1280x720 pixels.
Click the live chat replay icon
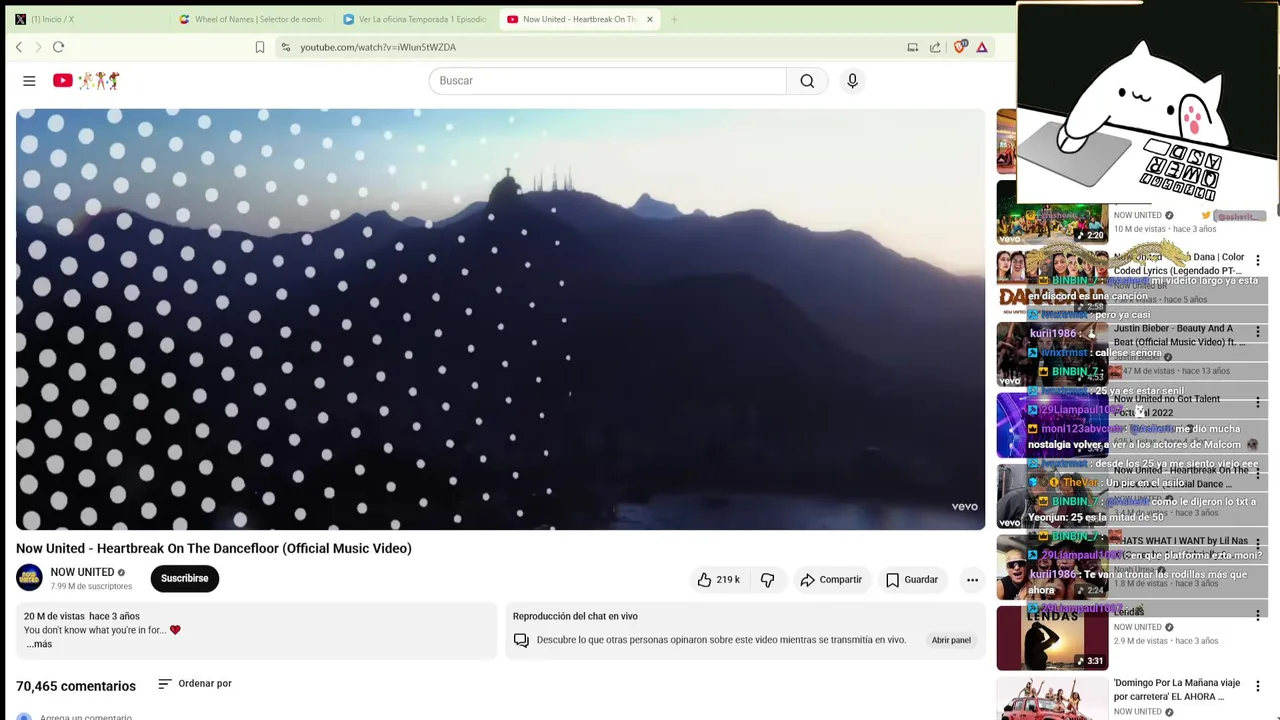click(x=521, y=640)
